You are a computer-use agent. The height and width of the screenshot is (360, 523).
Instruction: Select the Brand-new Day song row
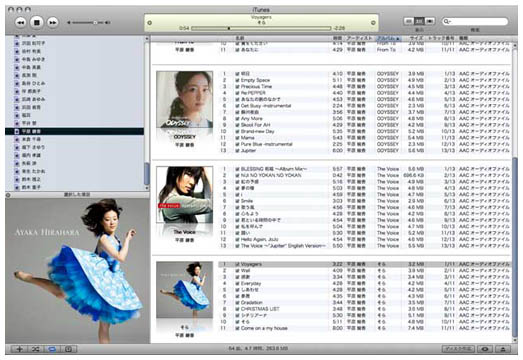(365, 131)
